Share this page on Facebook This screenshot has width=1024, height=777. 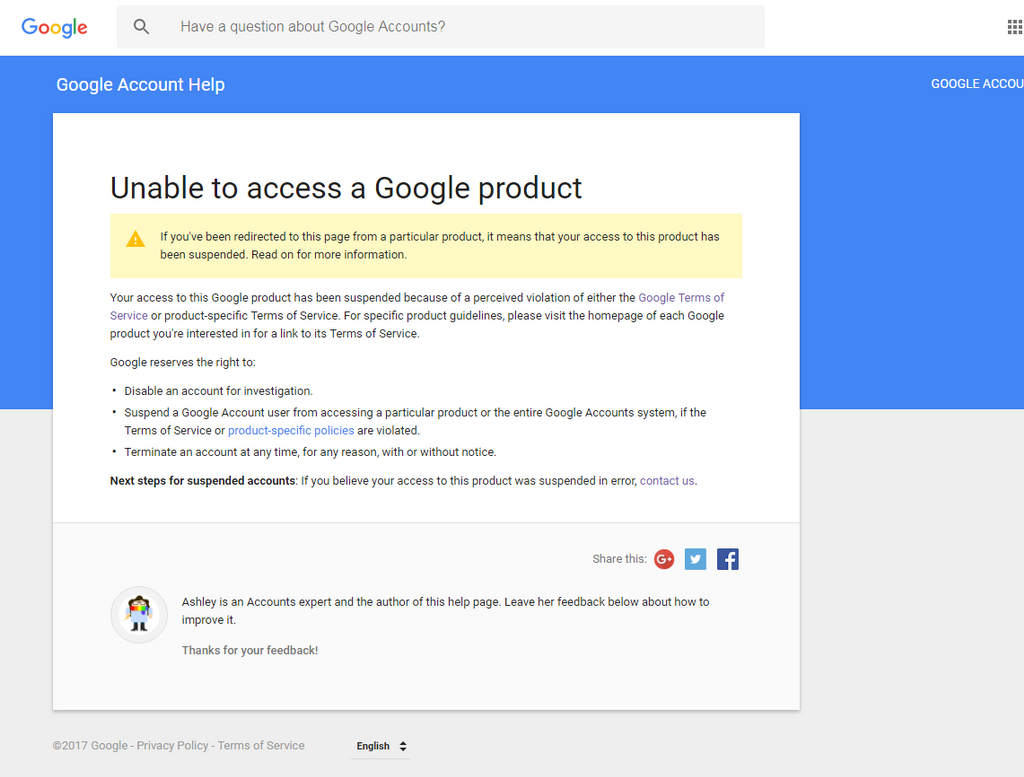click(x=728, y=559)
